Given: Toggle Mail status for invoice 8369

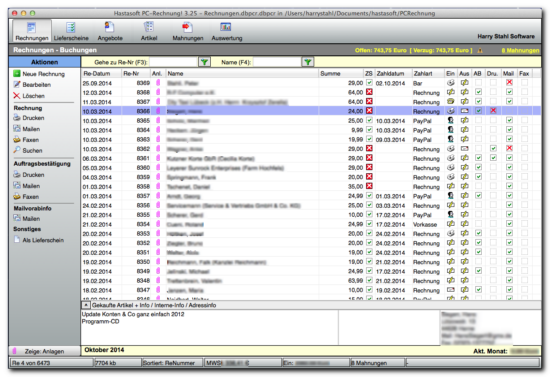Looking at the screenshot, I should tap(509, 83).
